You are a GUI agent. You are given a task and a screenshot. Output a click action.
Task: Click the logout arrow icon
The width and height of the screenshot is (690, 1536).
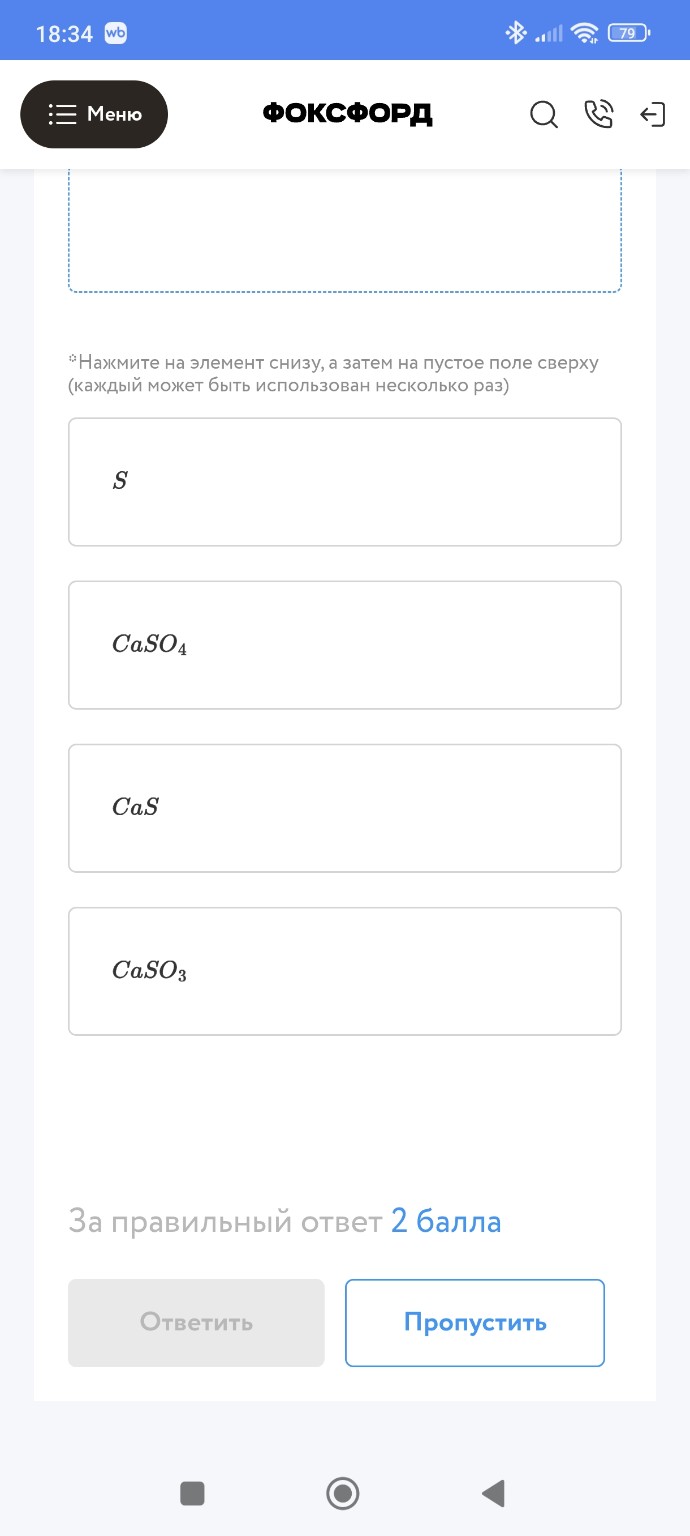(652, 115)
